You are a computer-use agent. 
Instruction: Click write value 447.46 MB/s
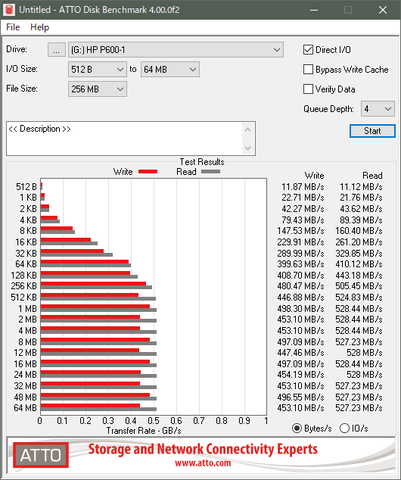tap(301, 353)
